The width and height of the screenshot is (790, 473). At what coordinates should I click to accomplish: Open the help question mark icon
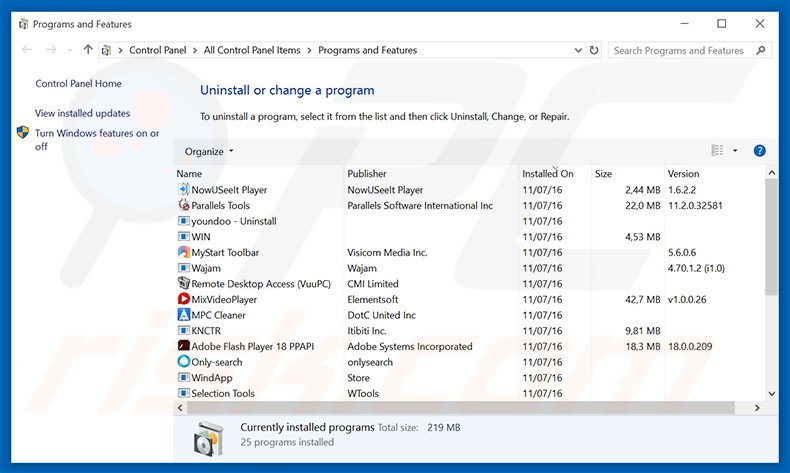(759, 151)
